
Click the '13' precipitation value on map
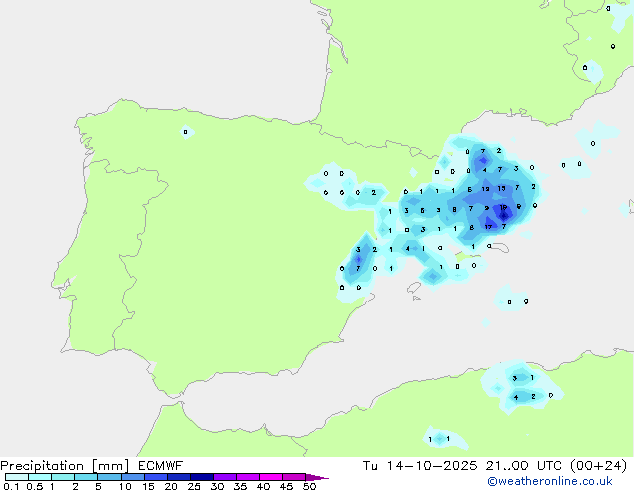(501, 188)
